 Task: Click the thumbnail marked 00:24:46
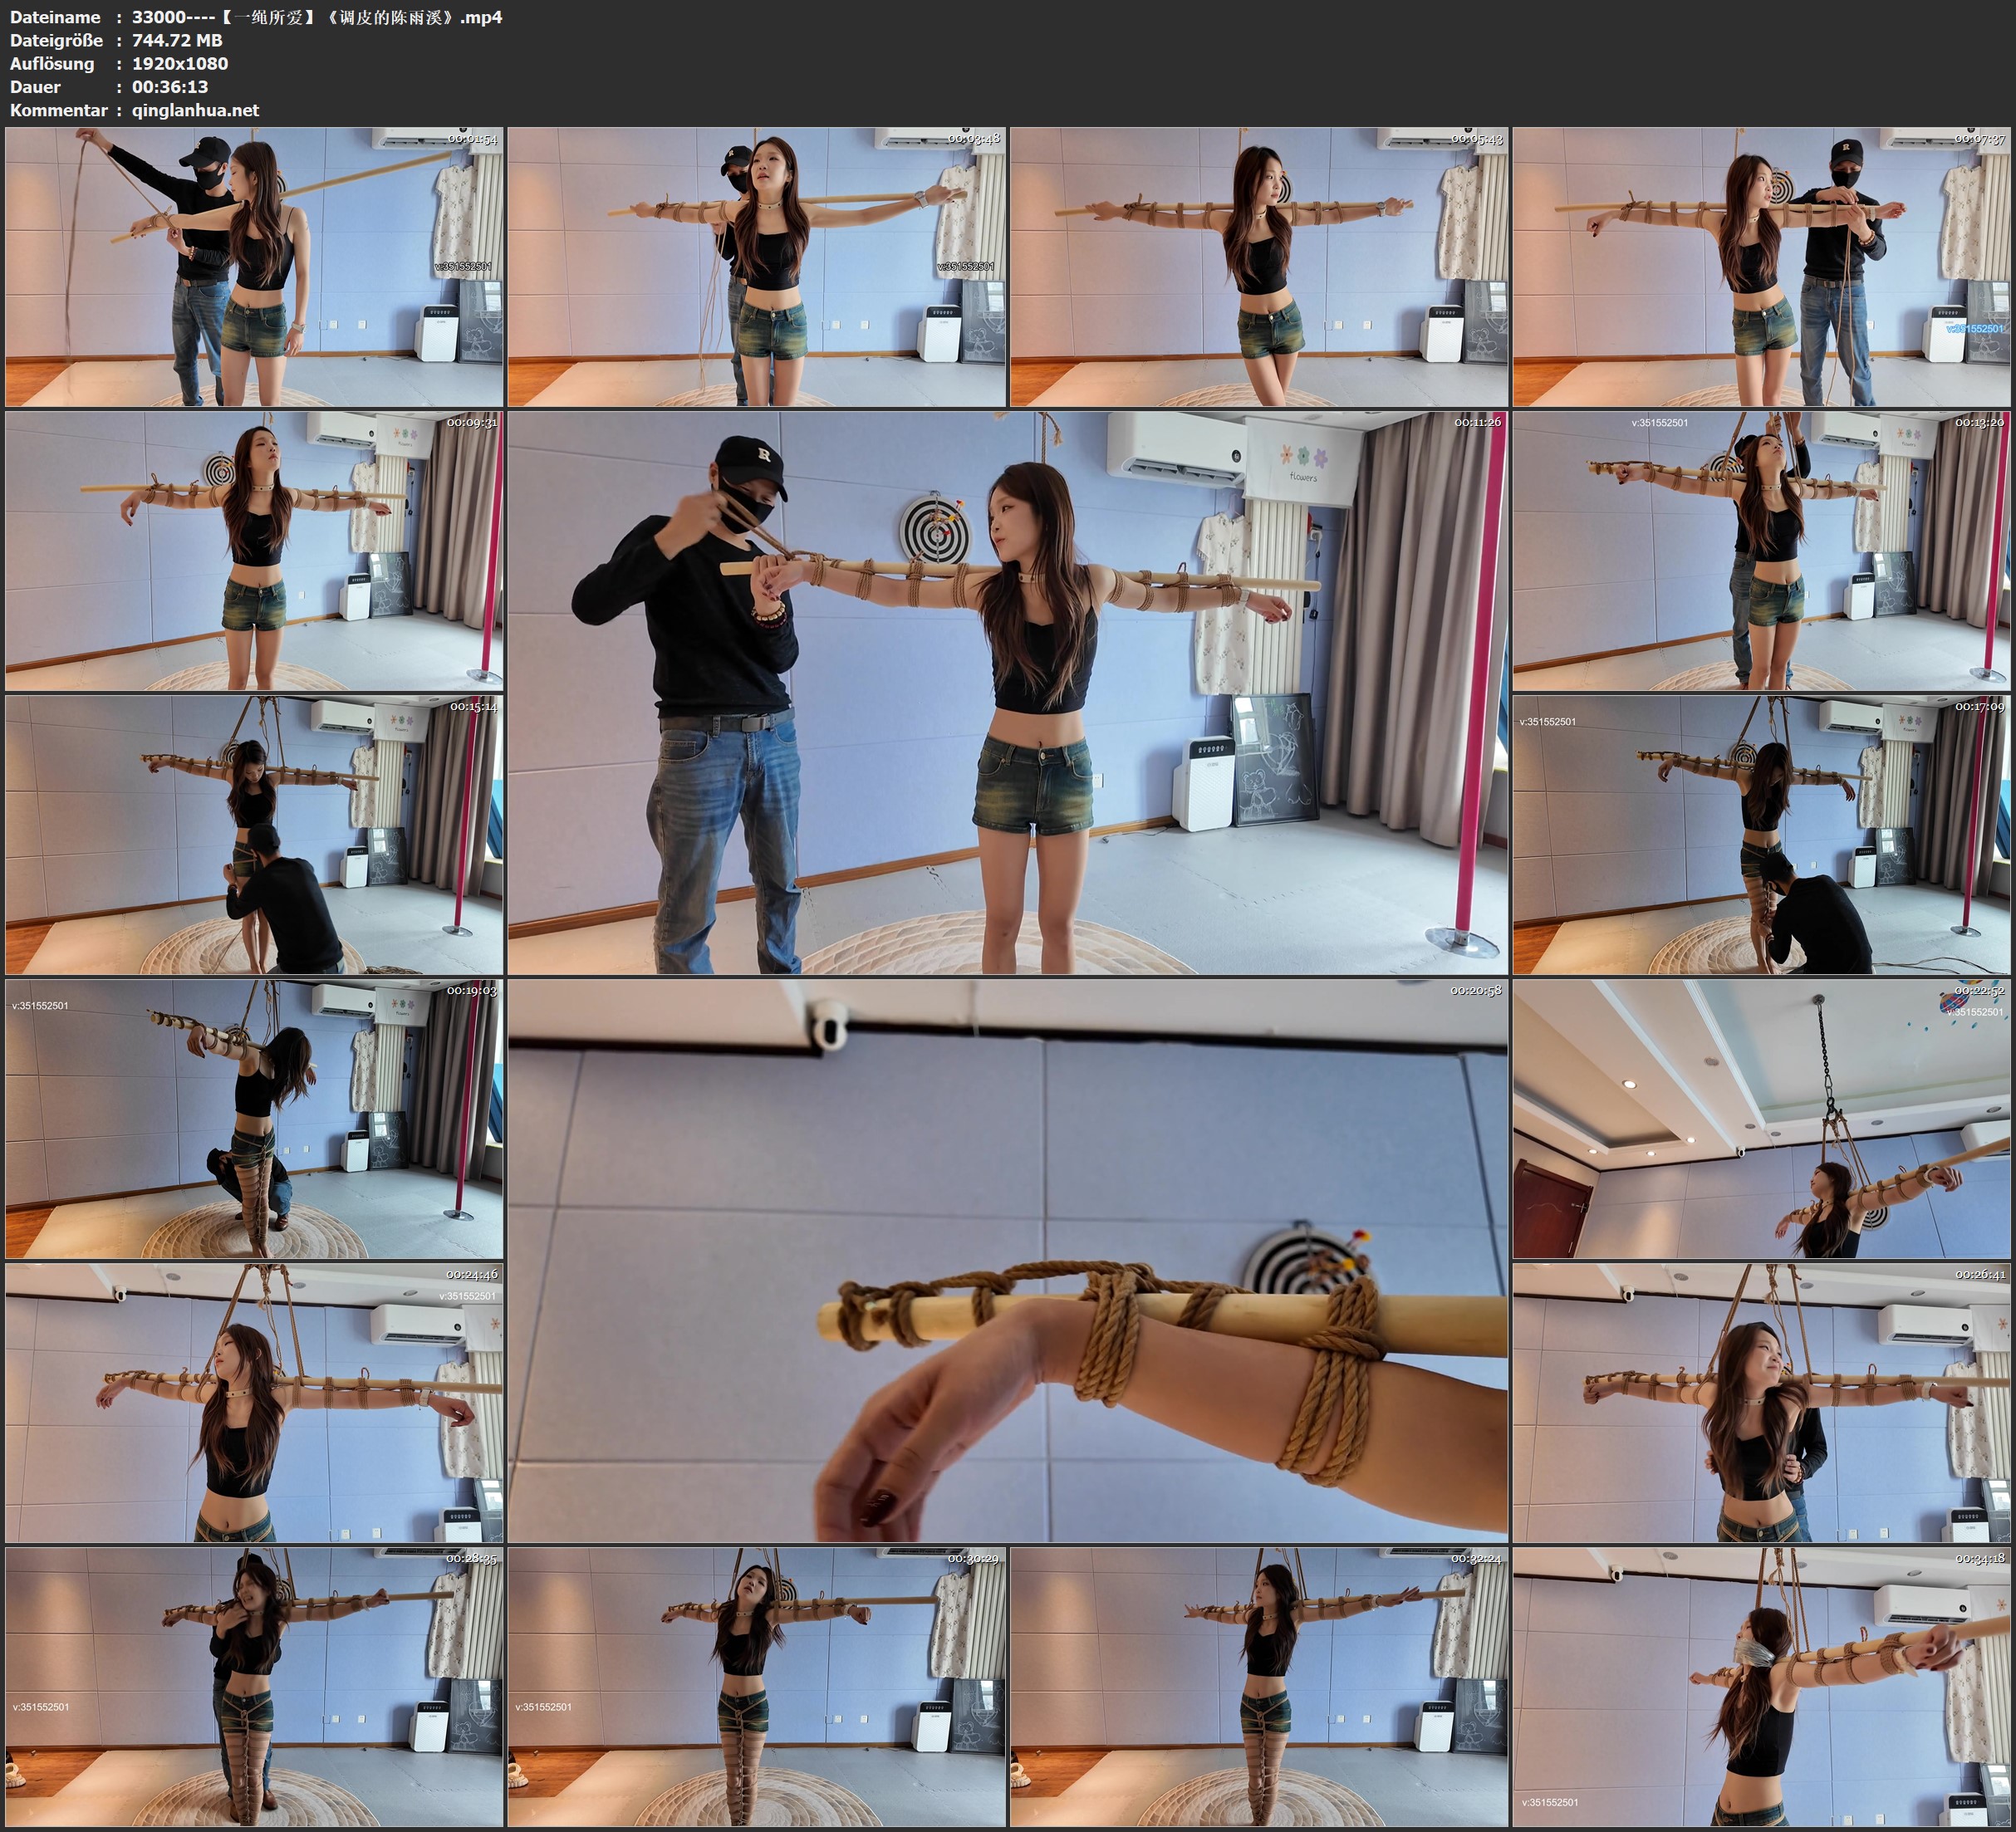254,1403
